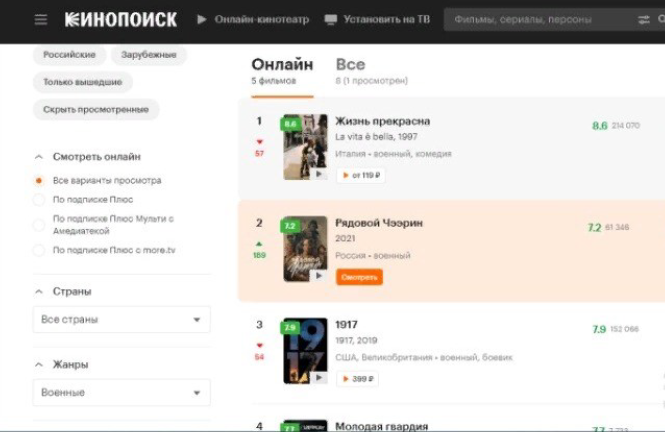The width and height of the screenshot is (665, 432).
Task: Open the Военные genre dropdown
Action: 122,392
